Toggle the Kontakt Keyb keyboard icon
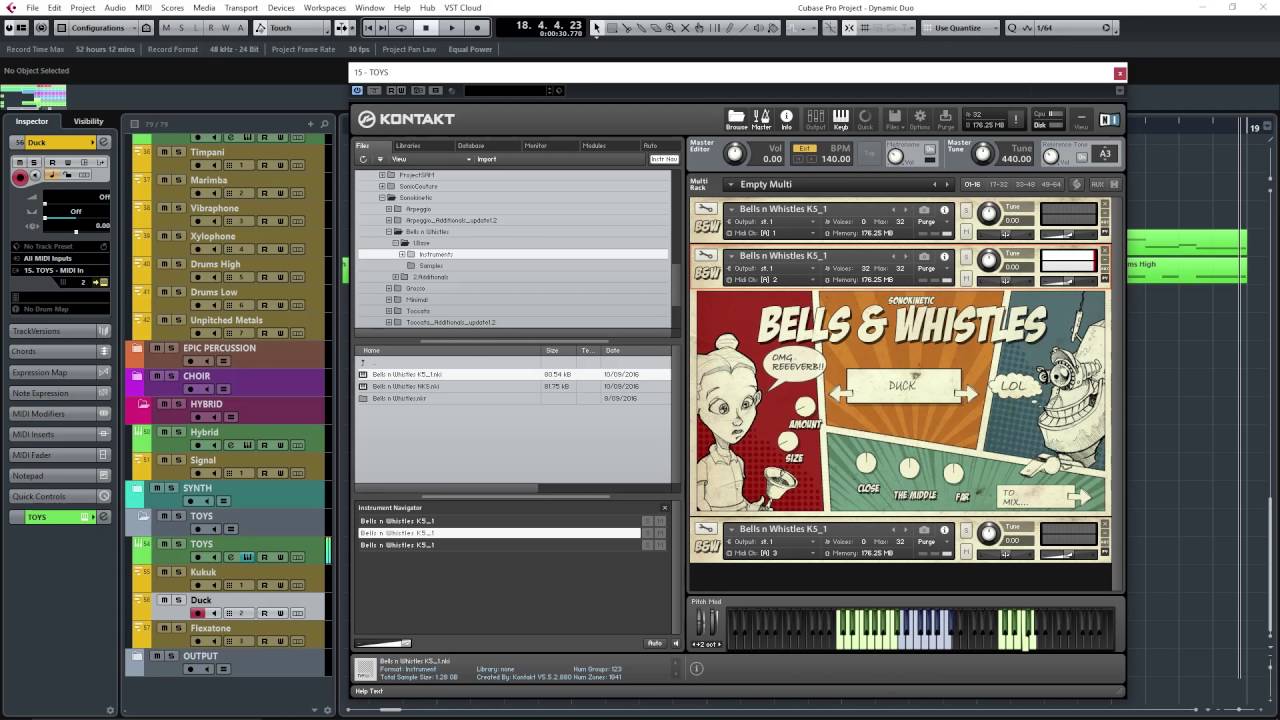Screen dimensions: 1280x720 tap(840, 118)
